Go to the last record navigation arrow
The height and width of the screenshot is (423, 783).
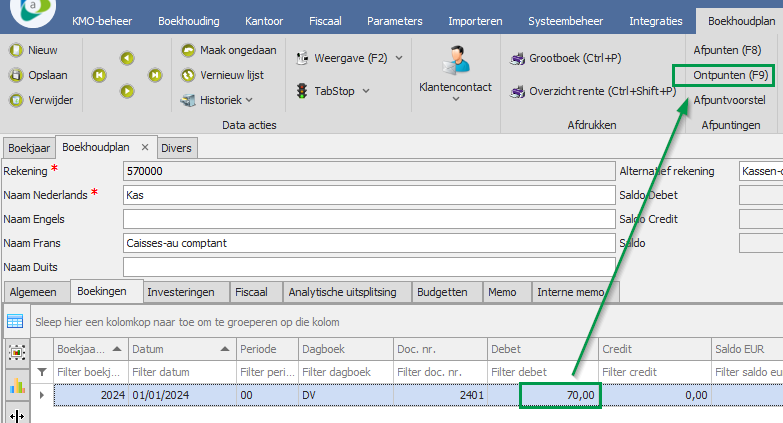click(155, 75)
